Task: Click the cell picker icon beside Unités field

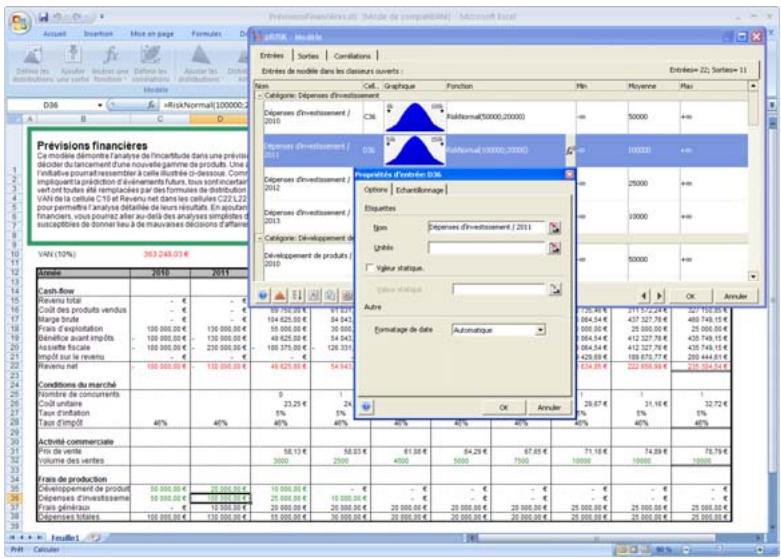Action: pyautogui.click(x=555, y=247)
